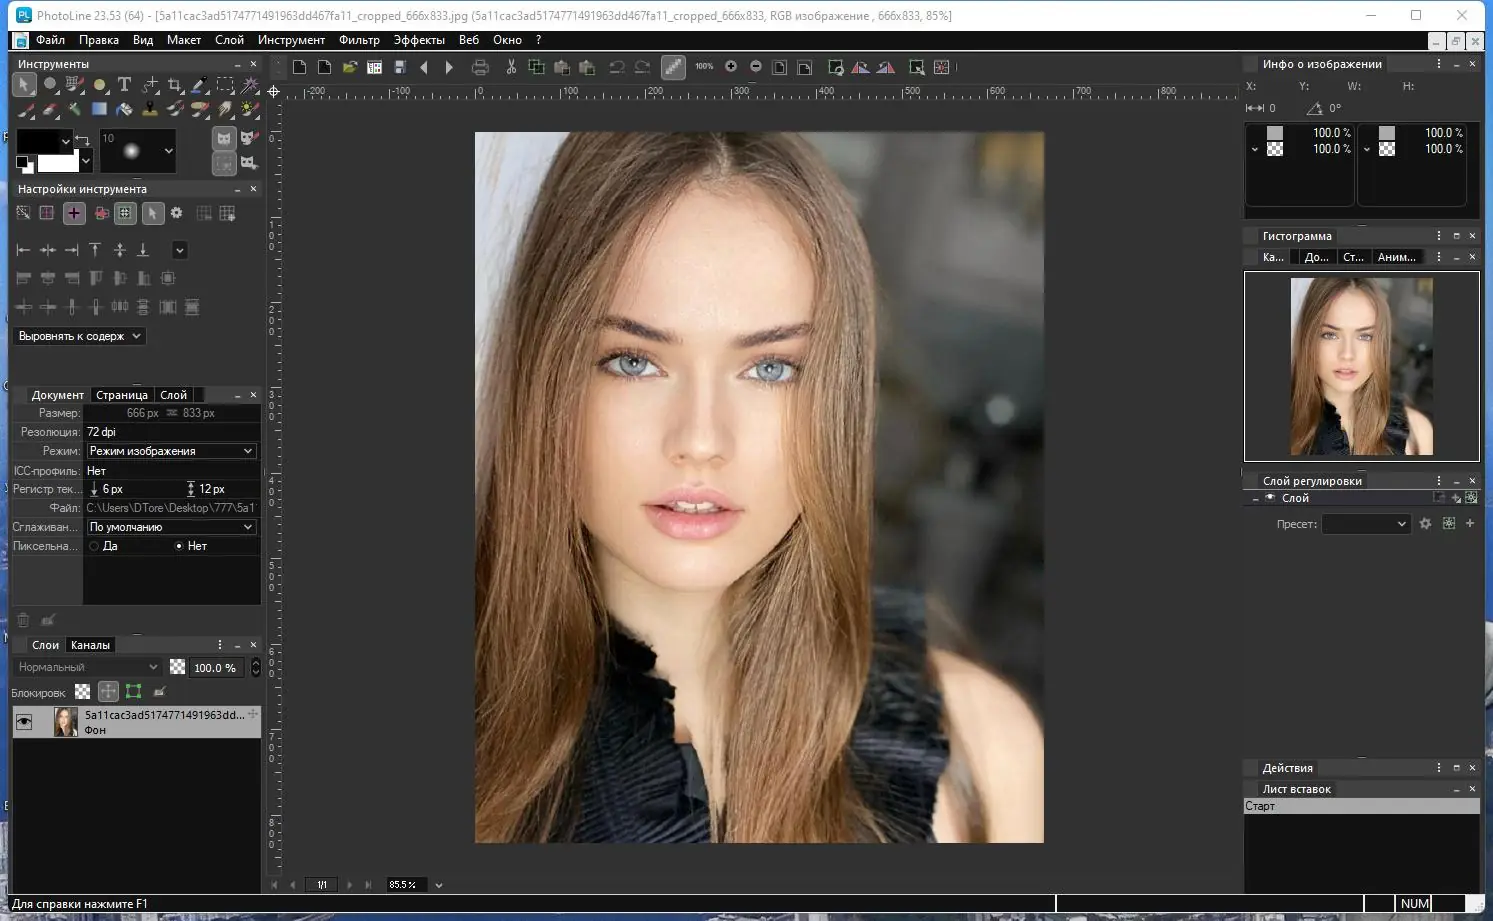Select the 'Да' radio button

94,546
